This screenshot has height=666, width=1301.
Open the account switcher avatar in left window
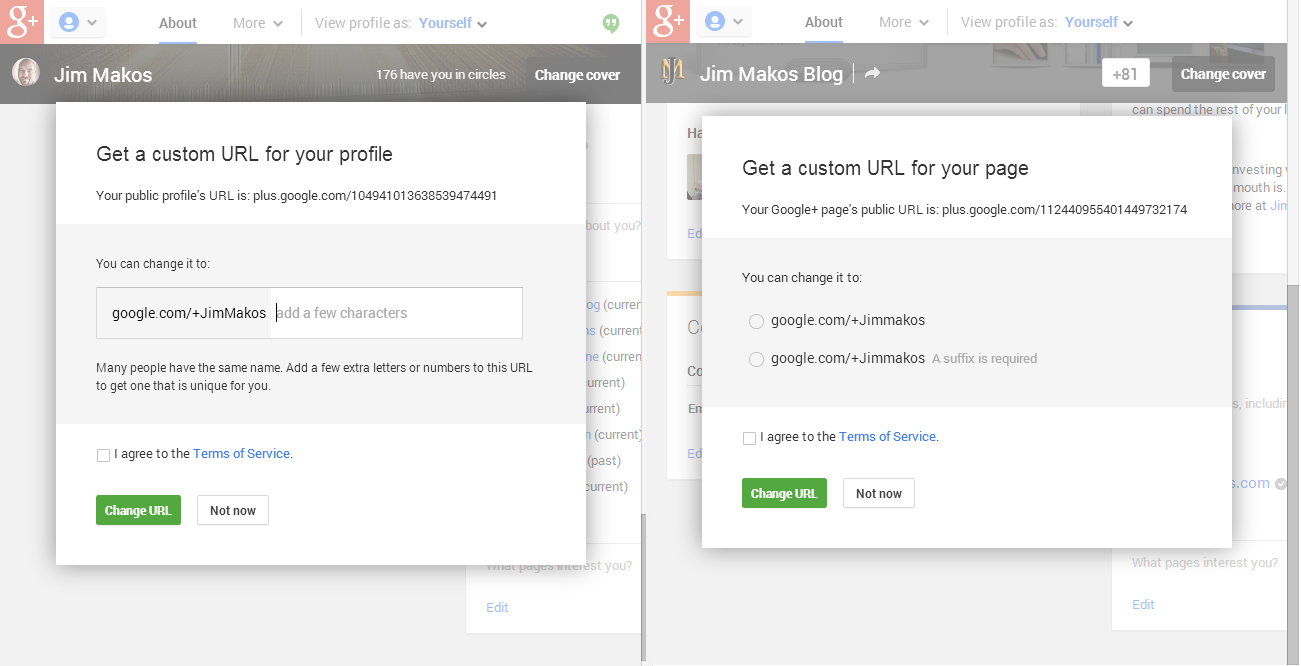pos(77,22)
